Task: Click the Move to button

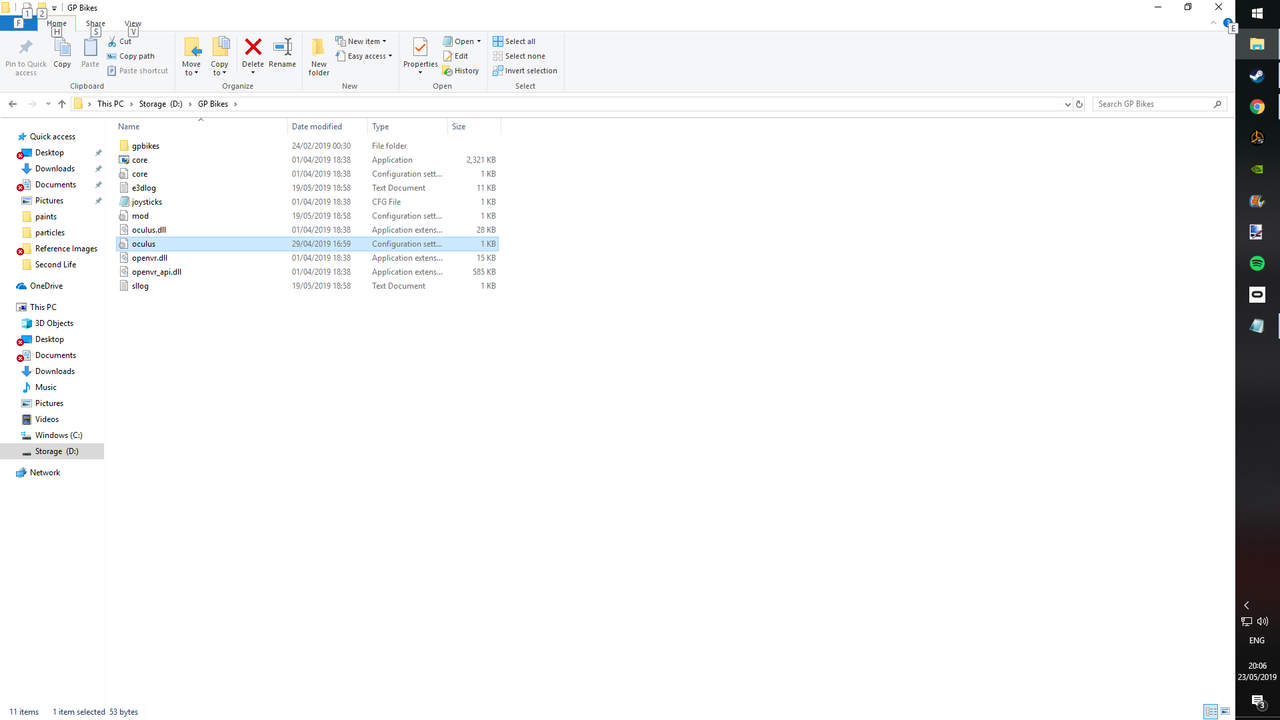Action: (192, 56)
